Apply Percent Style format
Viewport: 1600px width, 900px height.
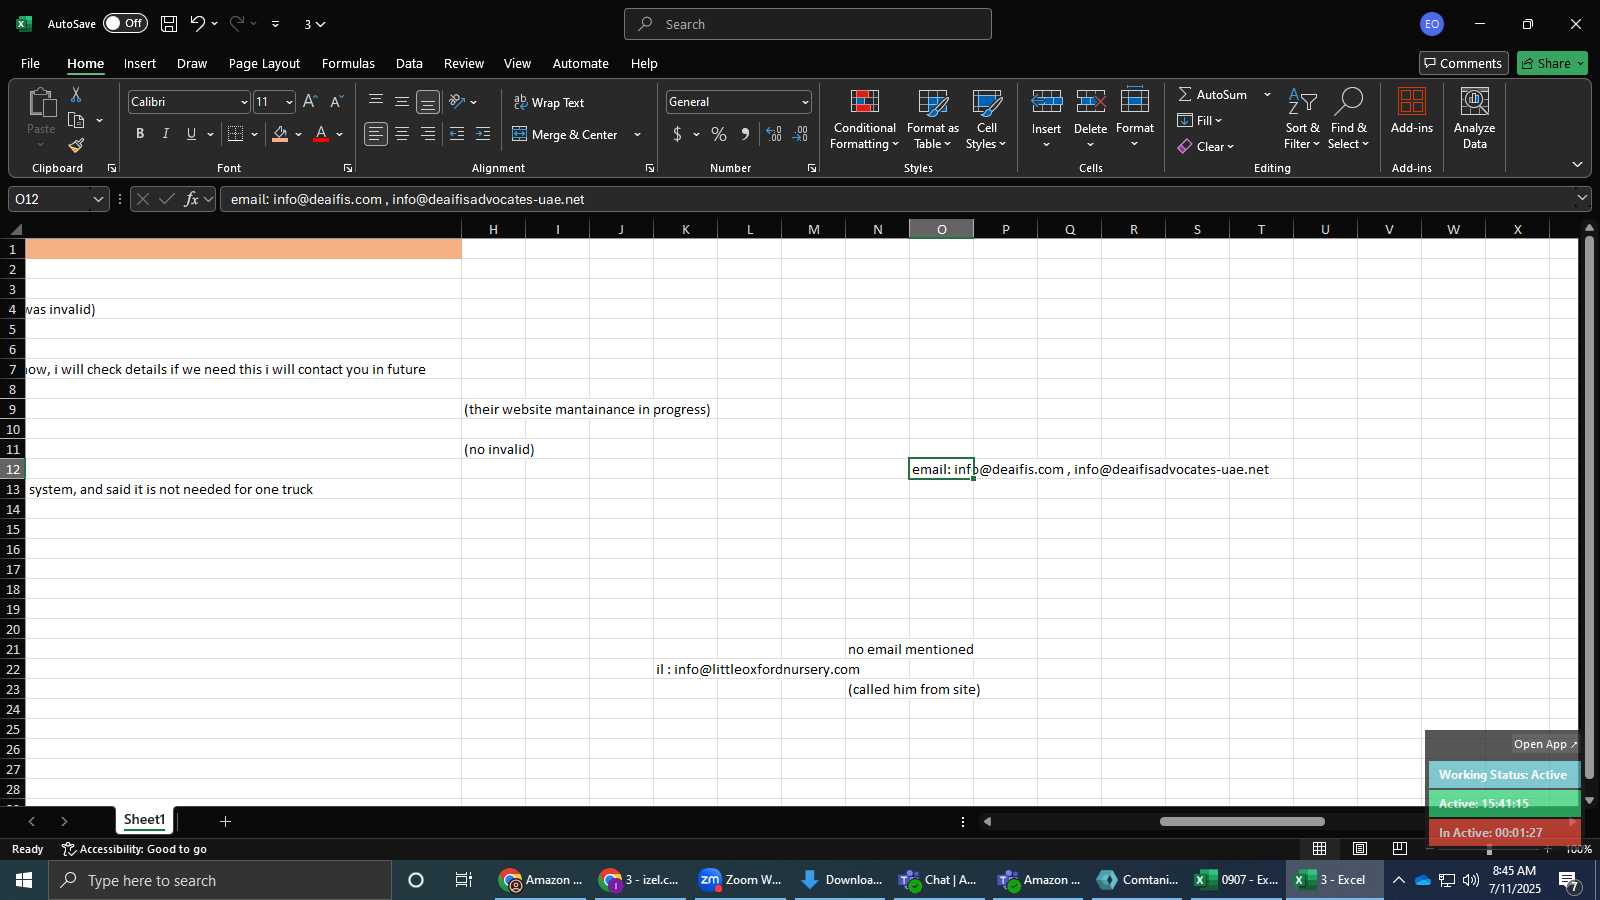tap(719, 134)
